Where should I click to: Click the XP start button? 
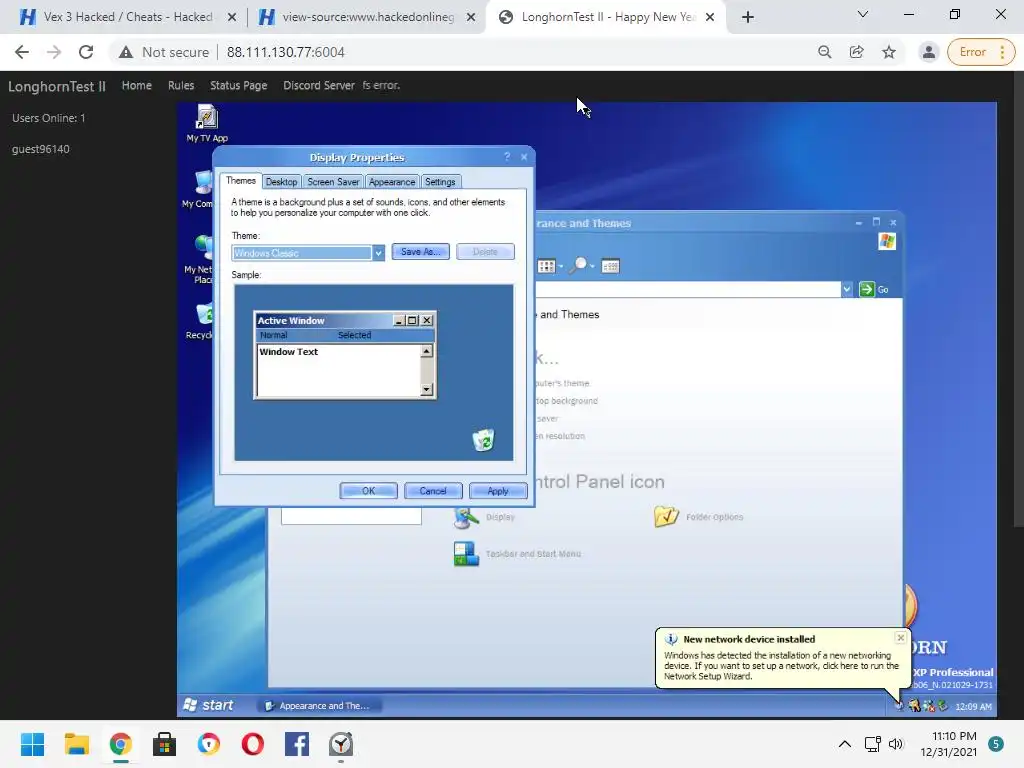210,705
